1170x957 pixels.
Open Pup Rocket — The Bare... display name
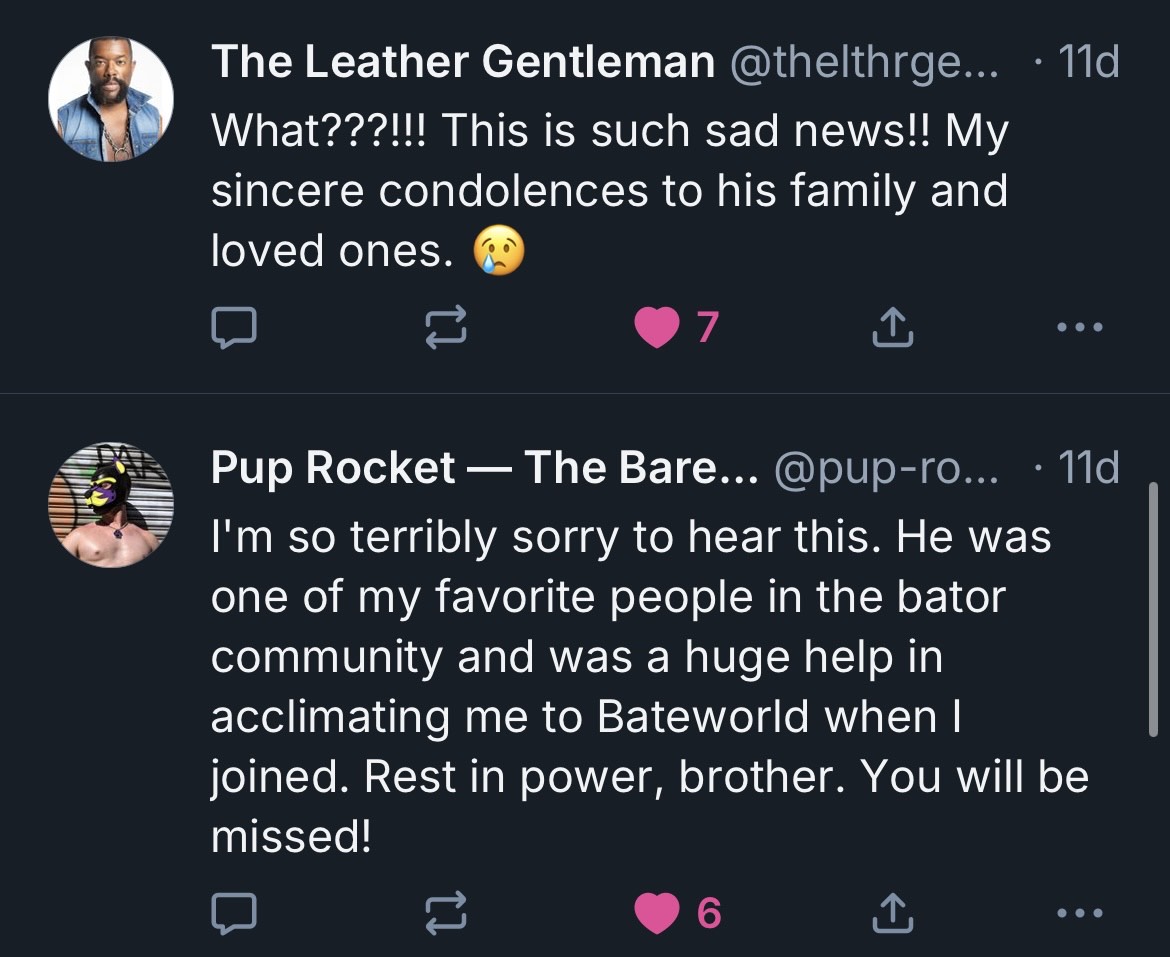point(484,468)
